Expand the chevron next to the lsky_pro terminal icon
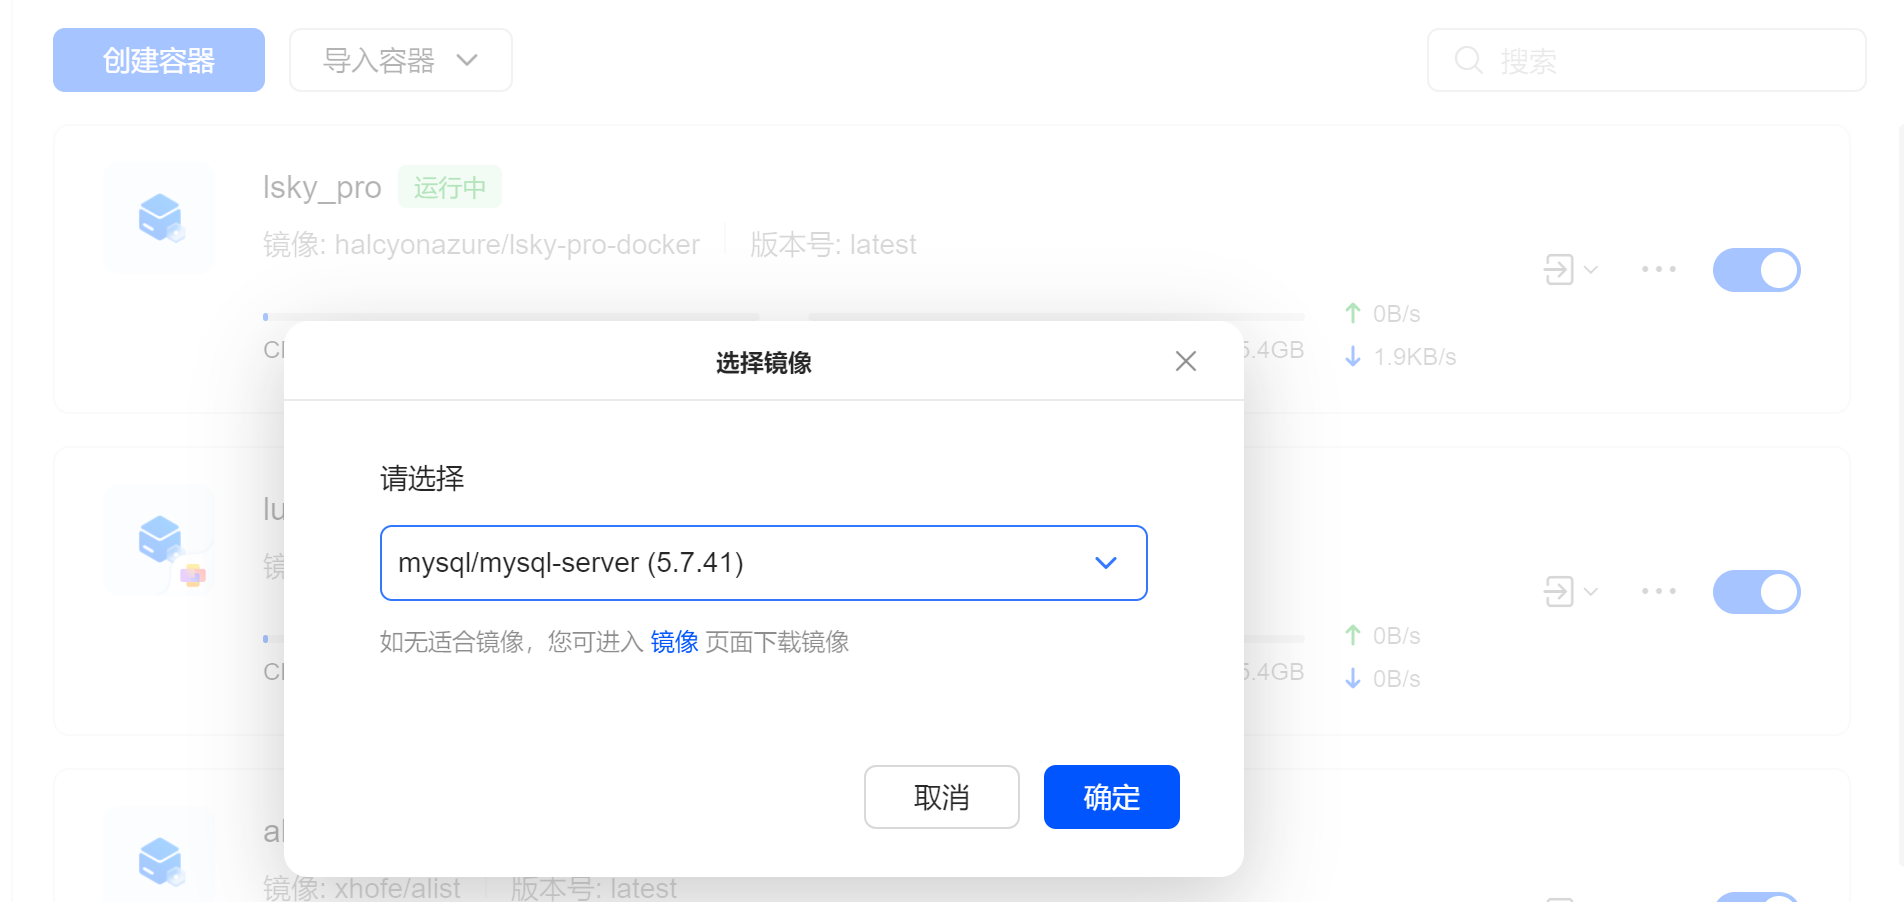 click(1591, 269)
